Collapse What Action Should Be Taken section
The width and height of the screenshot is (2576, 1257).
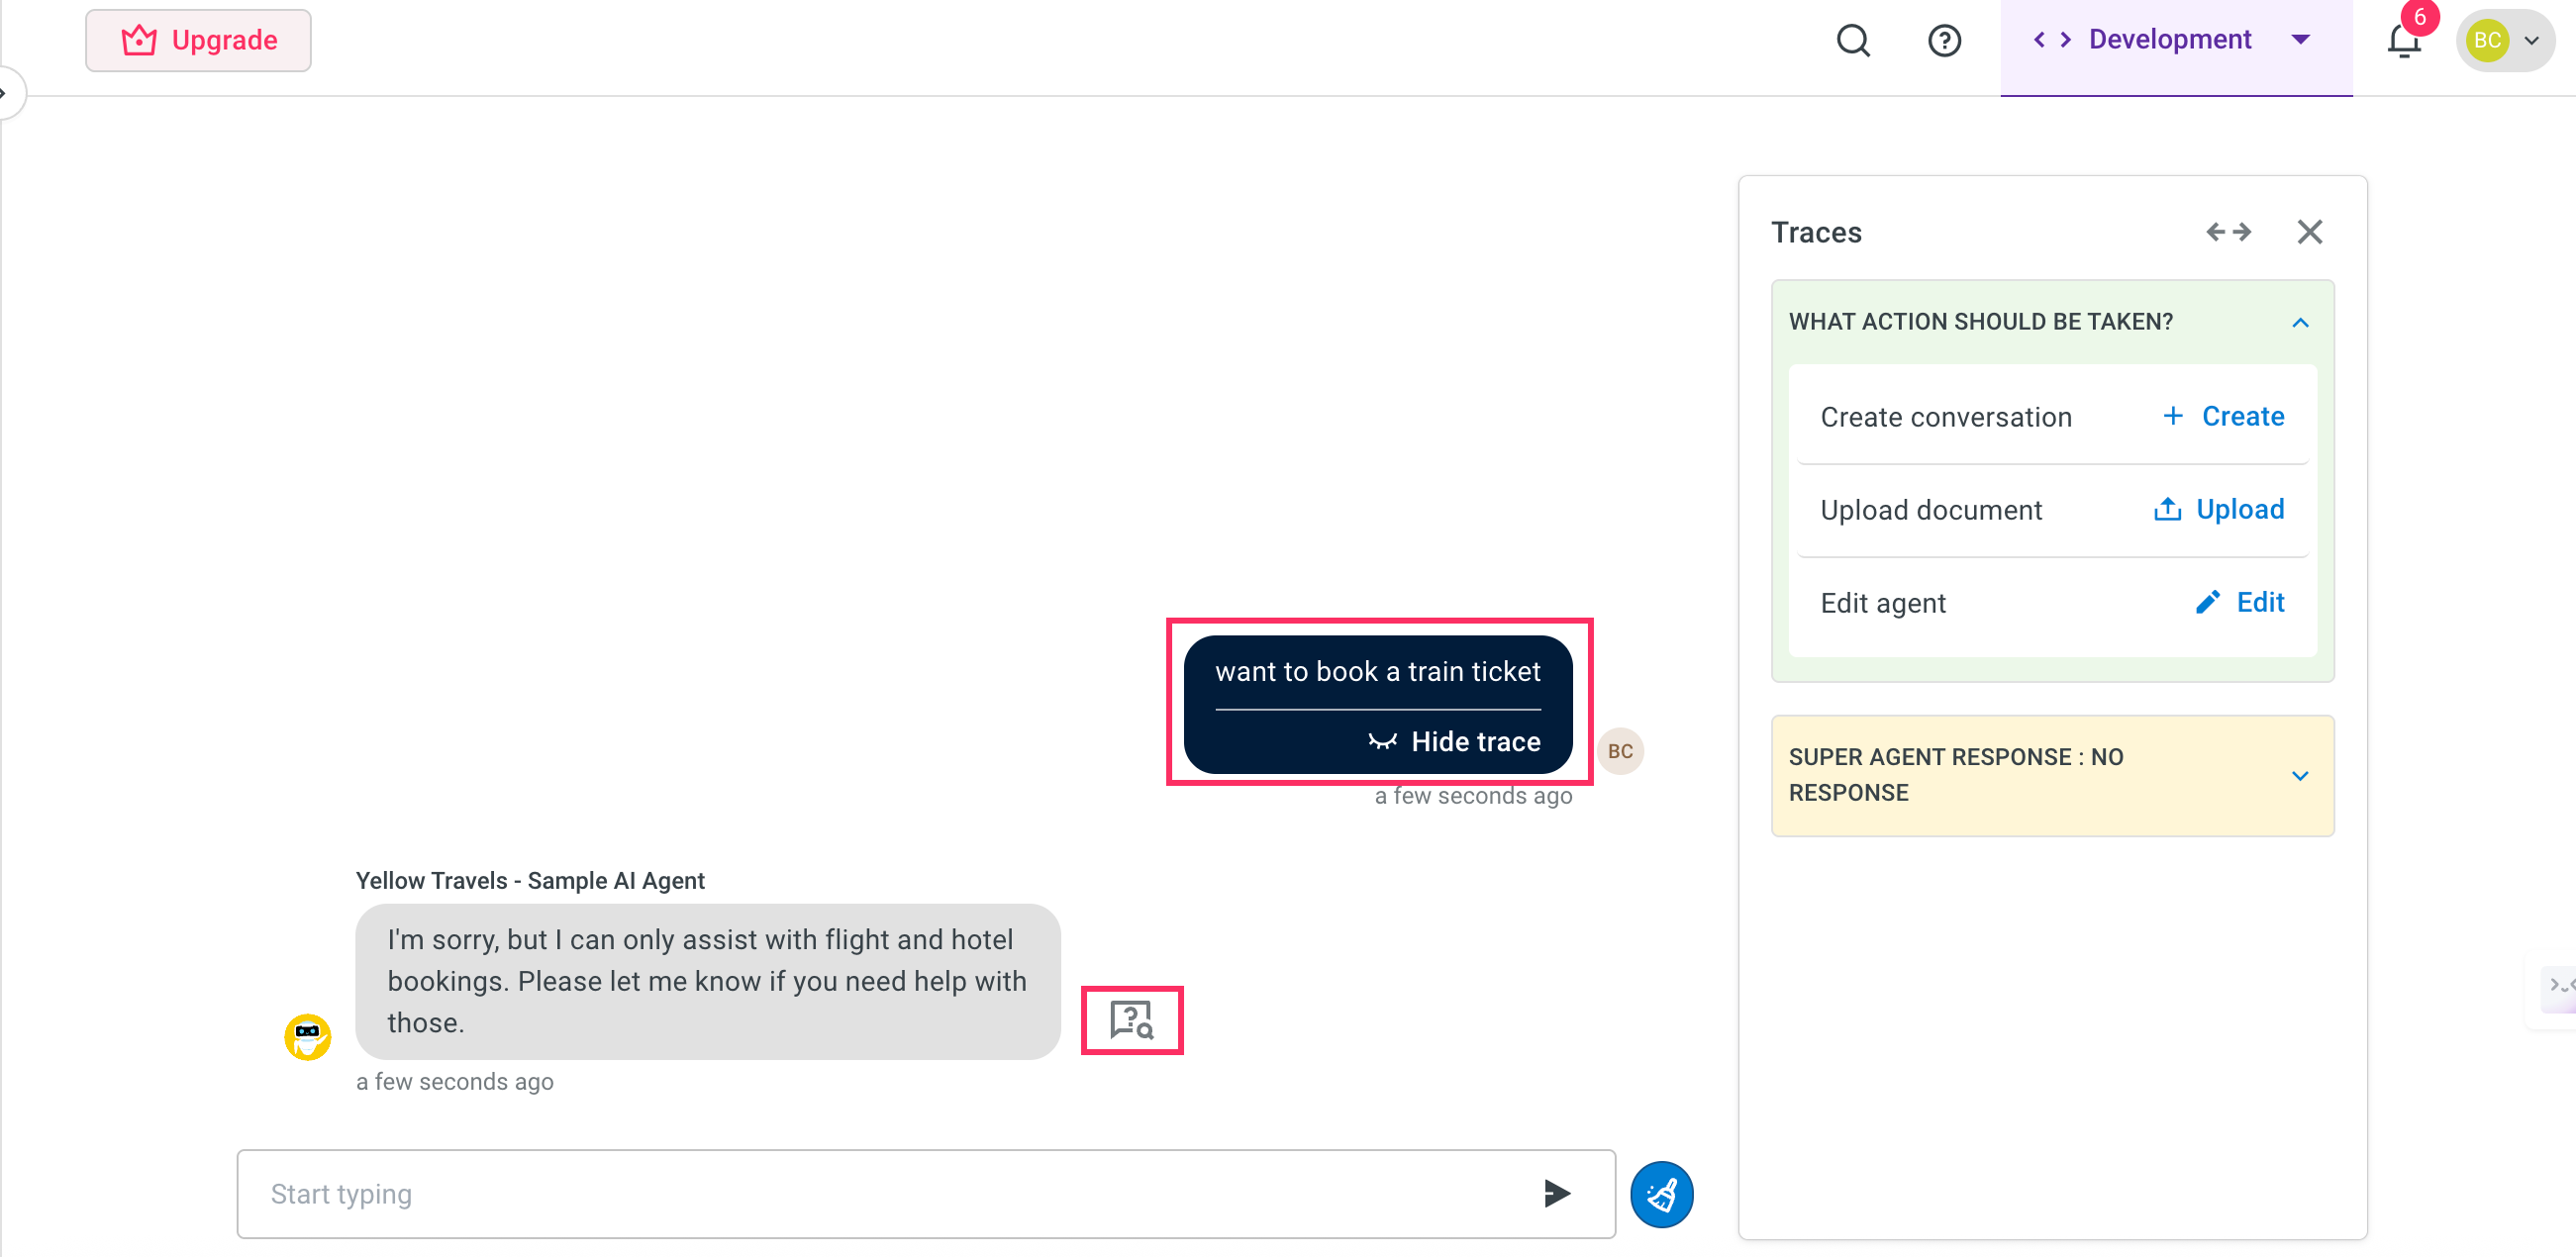[2300, 322]
